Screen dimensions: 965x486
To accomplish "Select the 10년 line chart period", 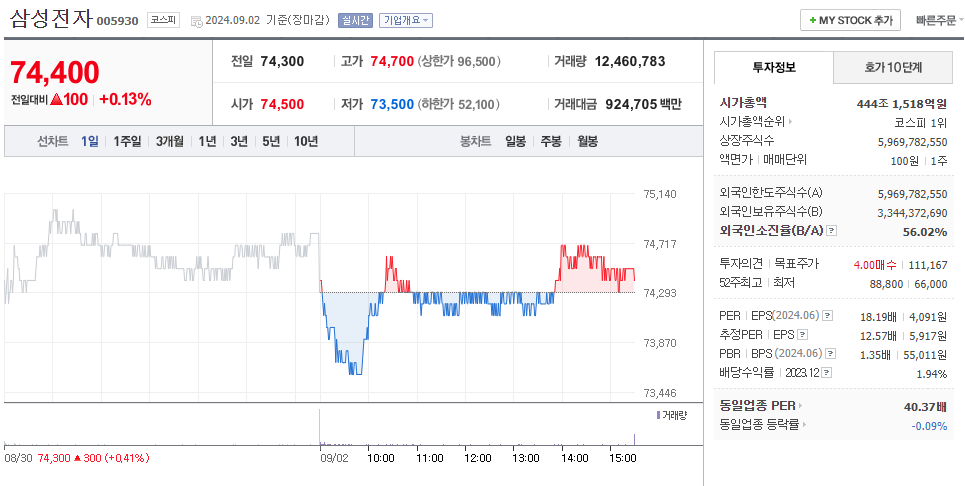I will (306, 141).
